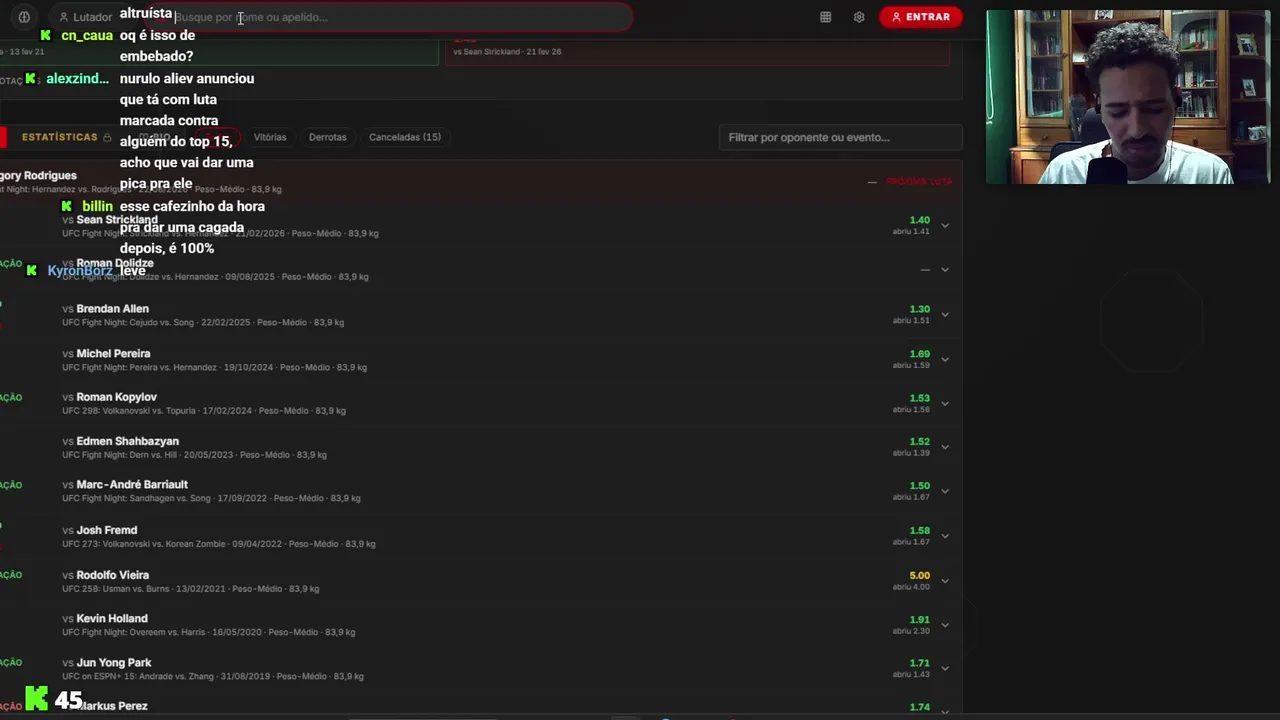Click chat username KyronBorz
Screen dimensions: 1280x720
(80, 271)
